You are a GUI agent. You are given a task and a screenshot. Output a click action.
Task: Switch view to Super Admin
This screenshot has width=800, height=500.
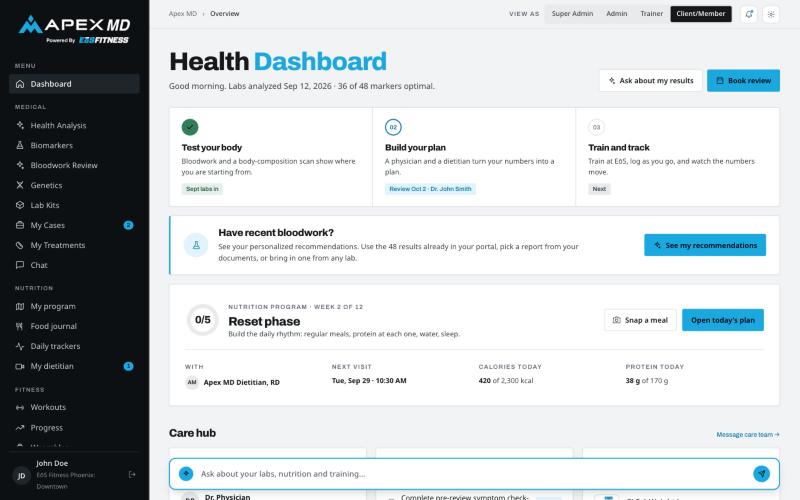572,14
